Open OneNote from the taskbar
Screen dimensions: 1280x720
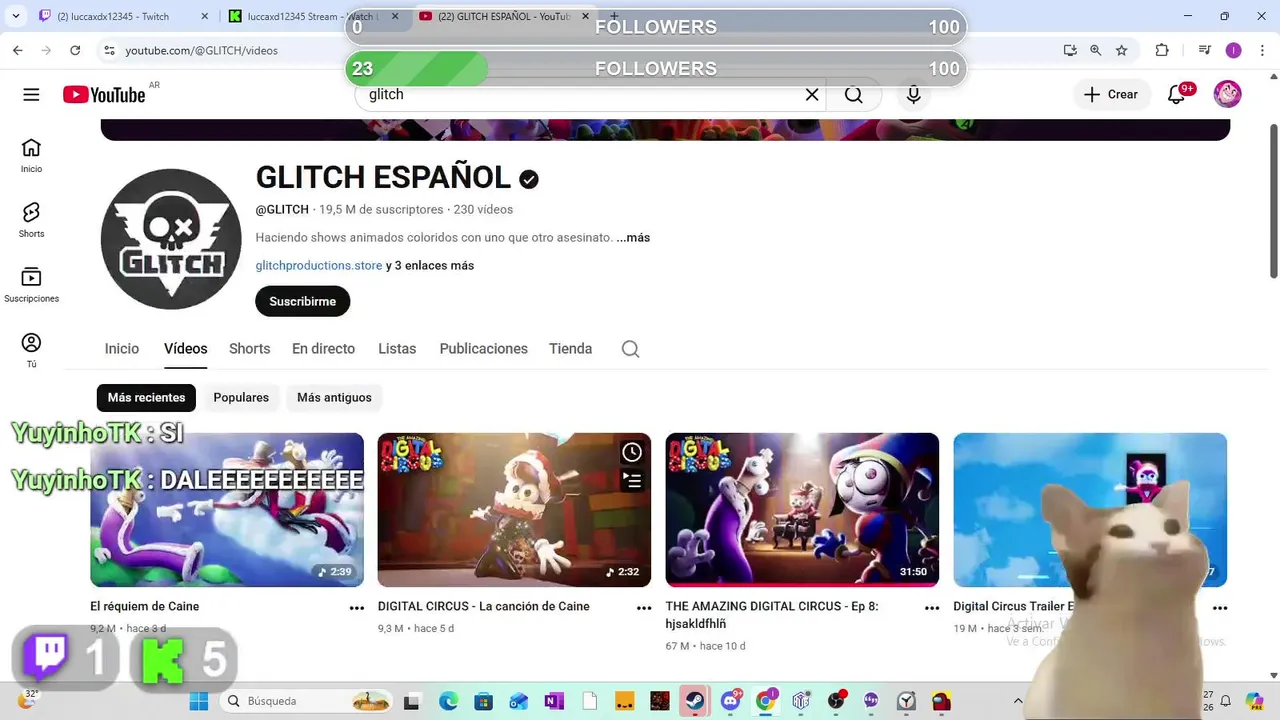click(x=554, y=701)
